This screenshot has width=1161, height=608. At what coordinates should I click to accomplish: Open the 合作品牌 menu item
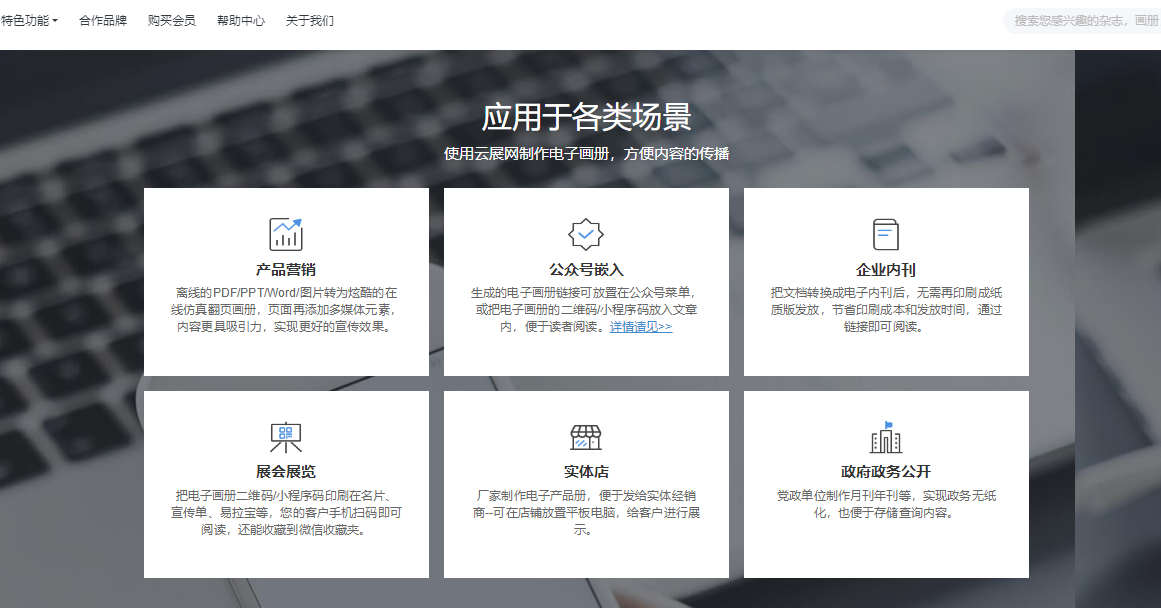(x=103, y=21)
